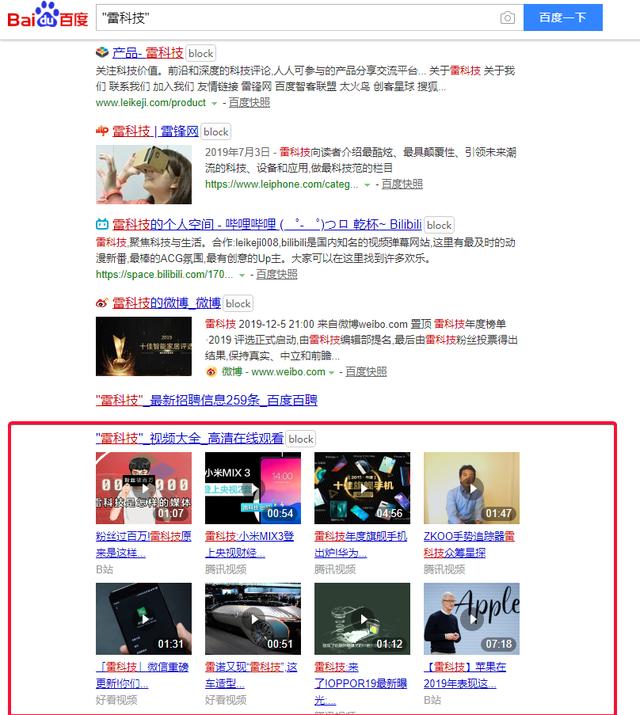Play the 01:12 OPPO video

[x=362, y=619]
